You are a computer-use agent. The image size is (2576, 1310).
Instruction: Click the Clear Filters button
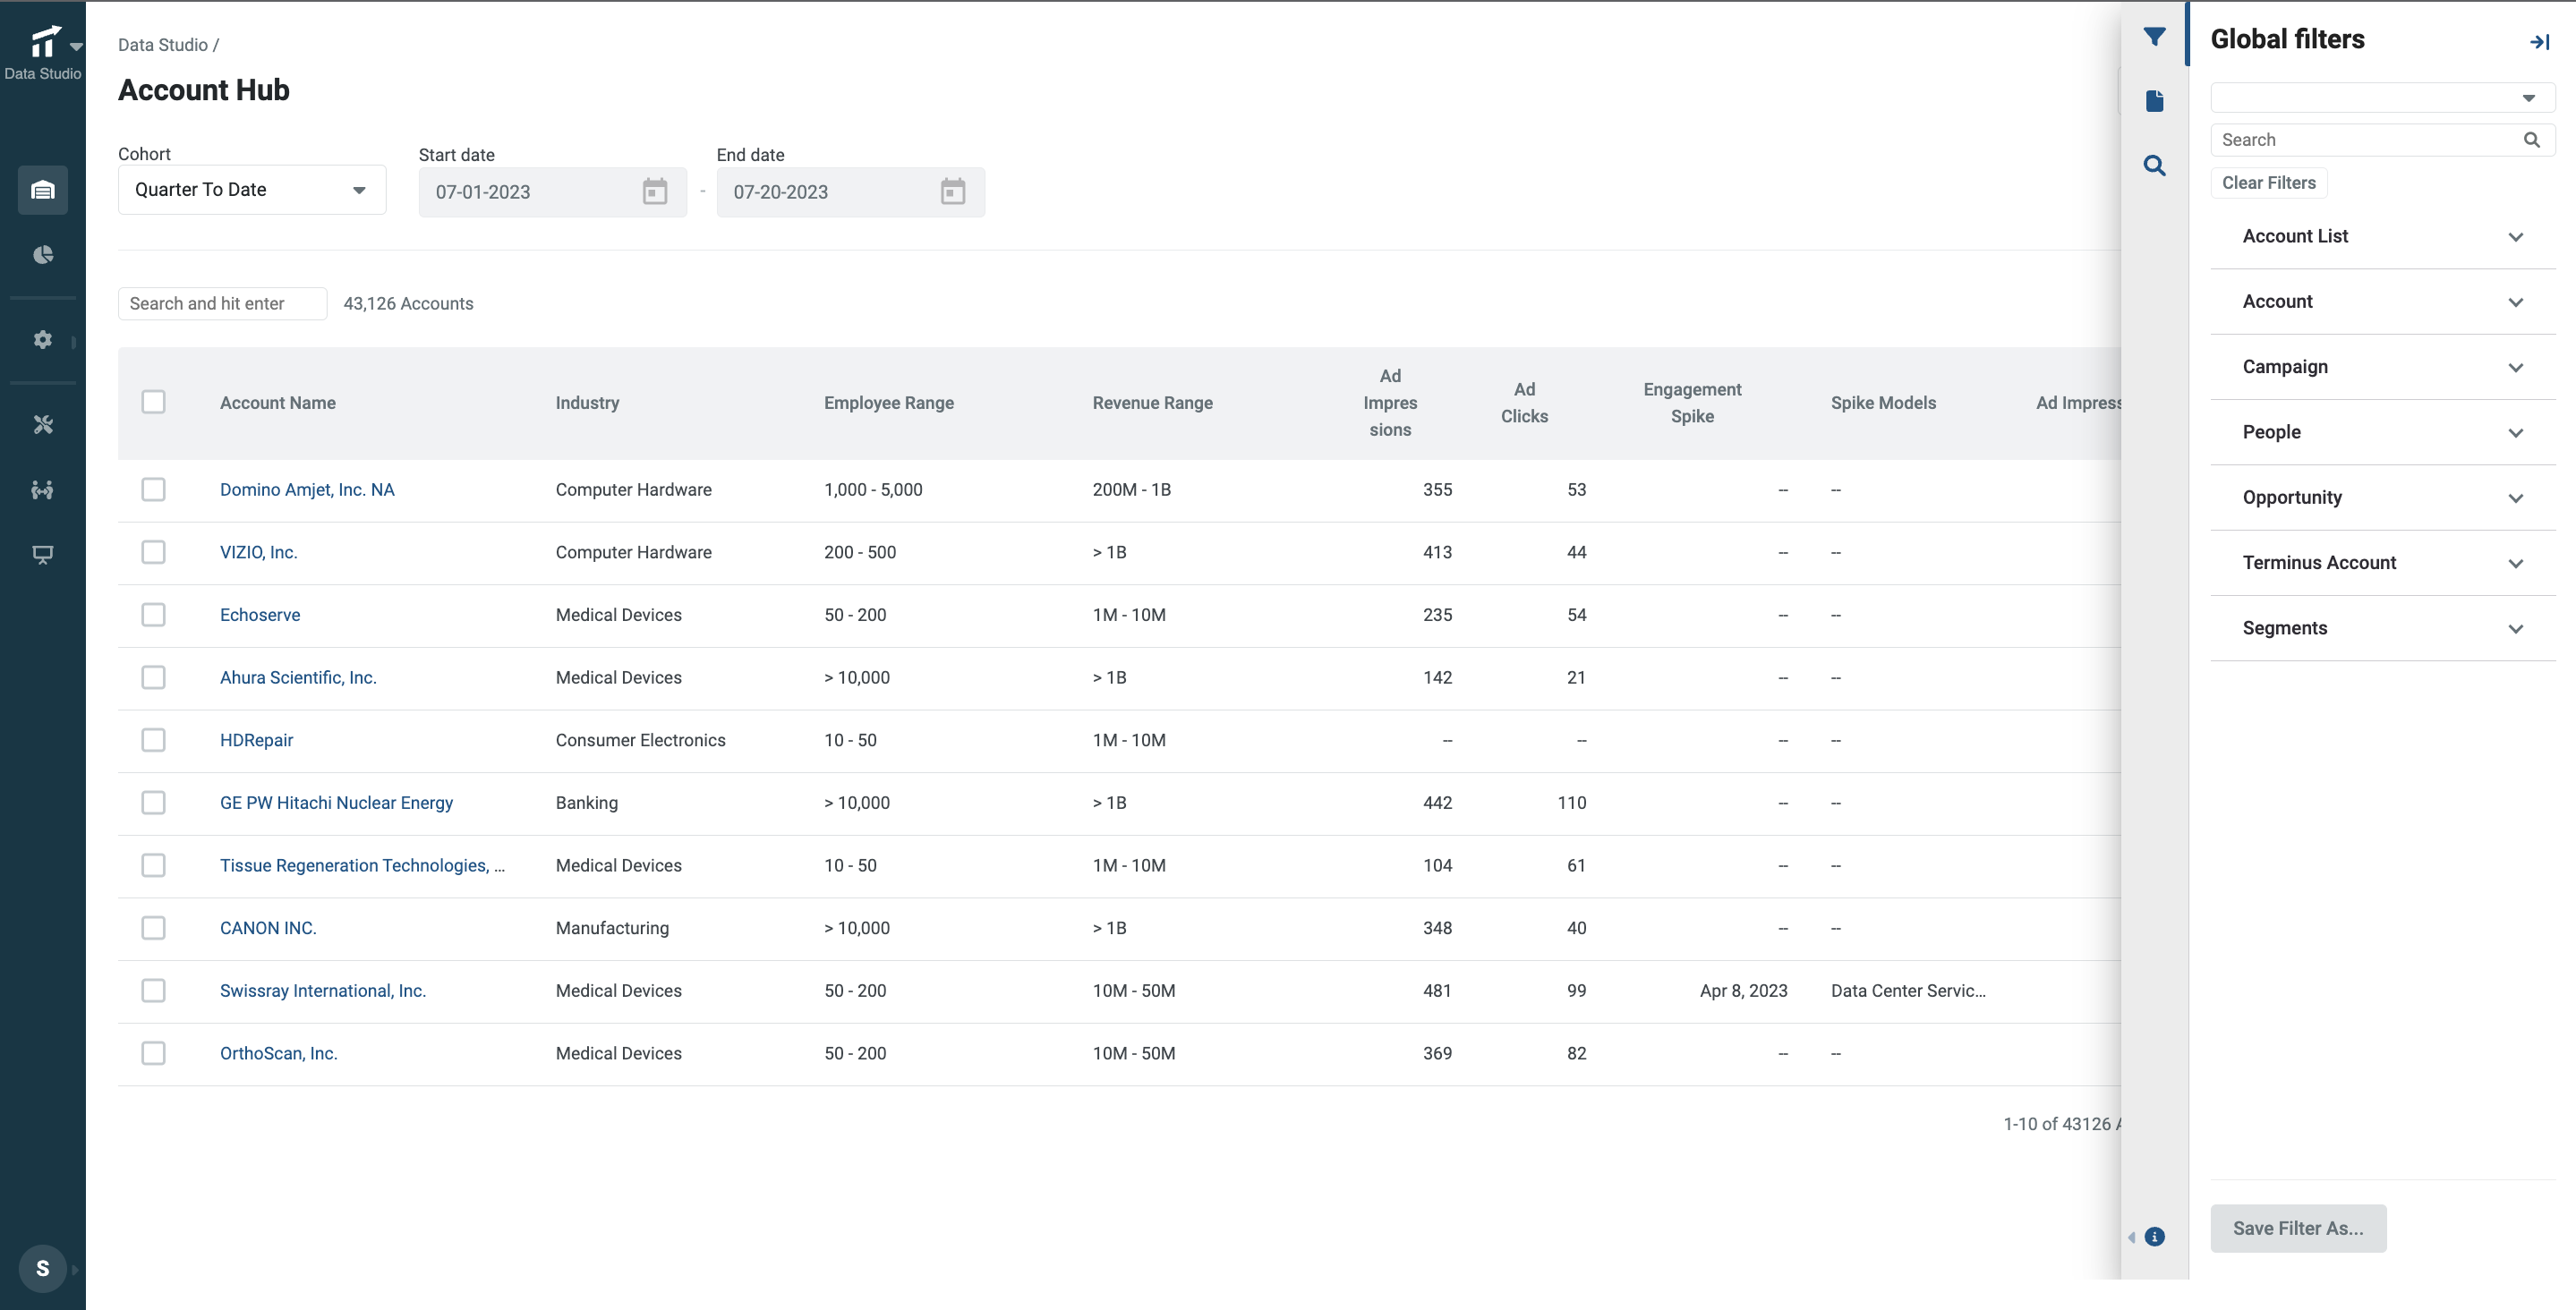2269,183
